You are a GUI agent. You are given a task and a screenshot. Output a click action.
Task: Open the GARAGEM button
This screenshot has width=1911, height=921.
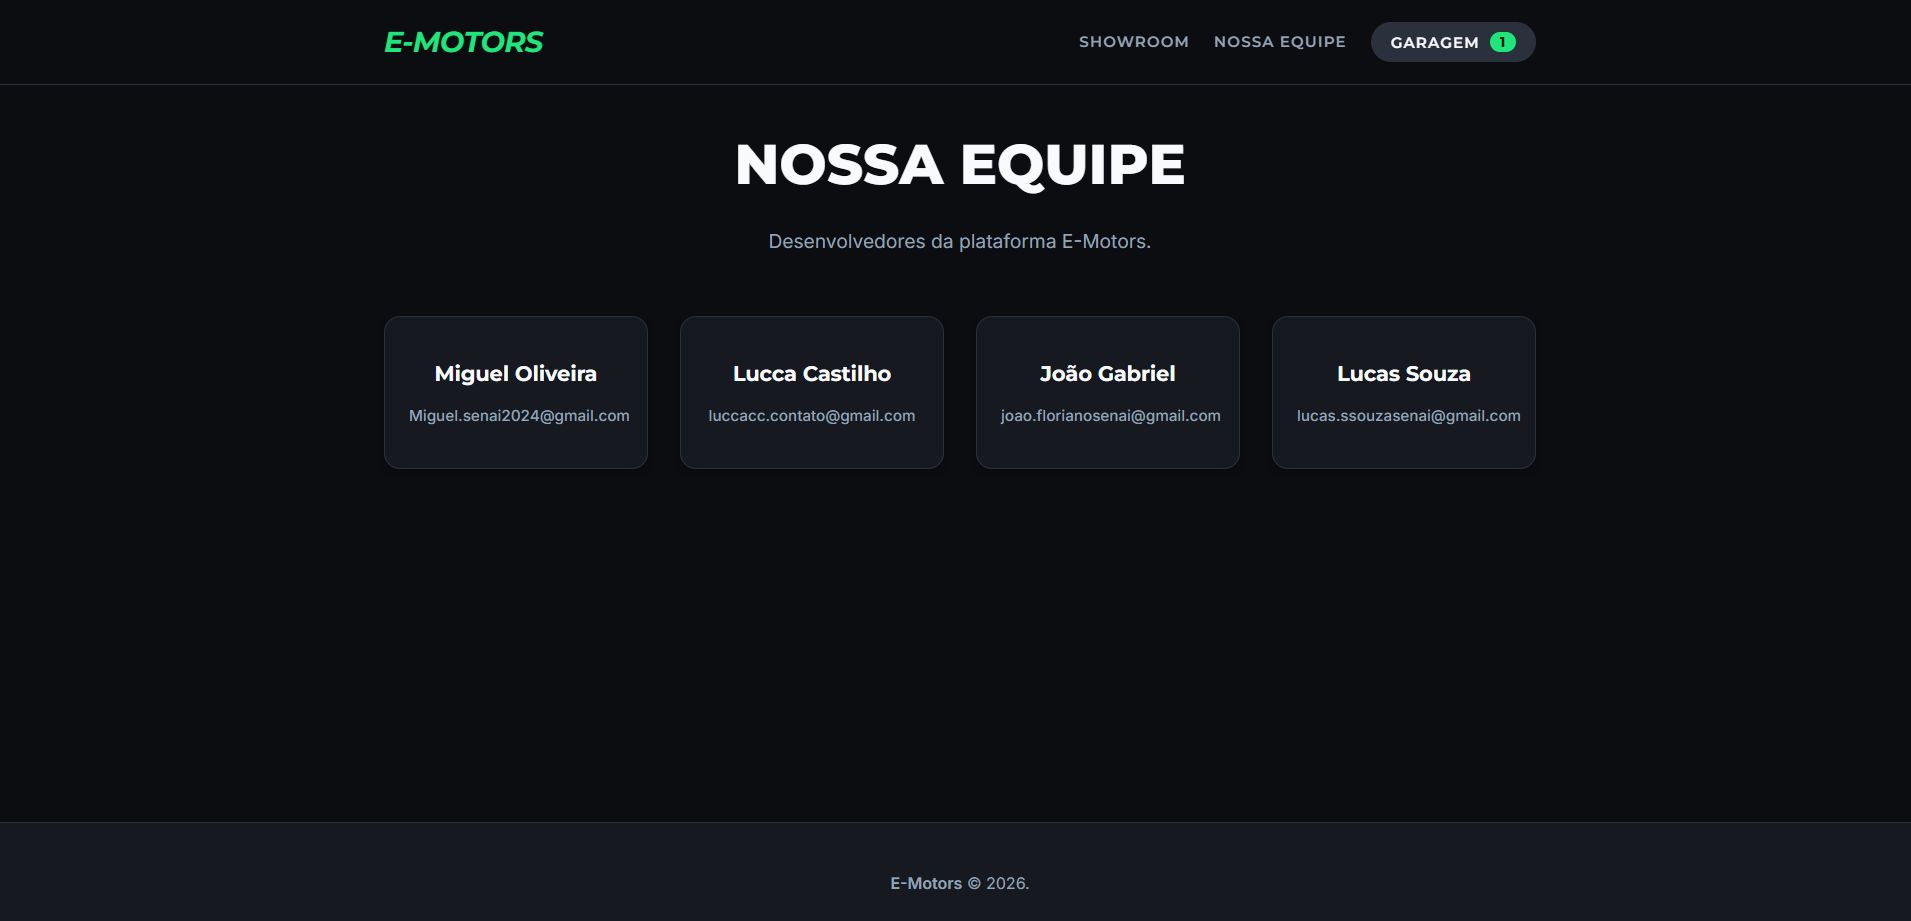pyautogui.click(x=1452, y=42)
